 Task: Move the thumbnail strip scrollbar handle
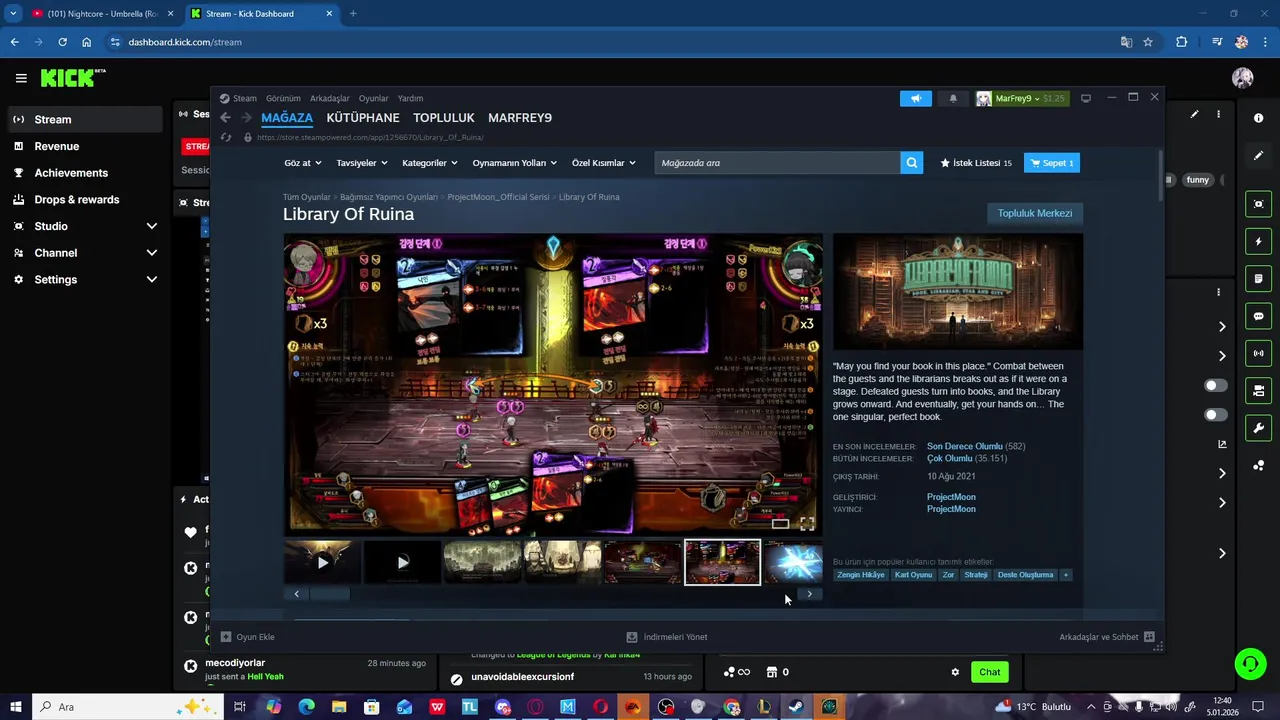click(331, 594)
